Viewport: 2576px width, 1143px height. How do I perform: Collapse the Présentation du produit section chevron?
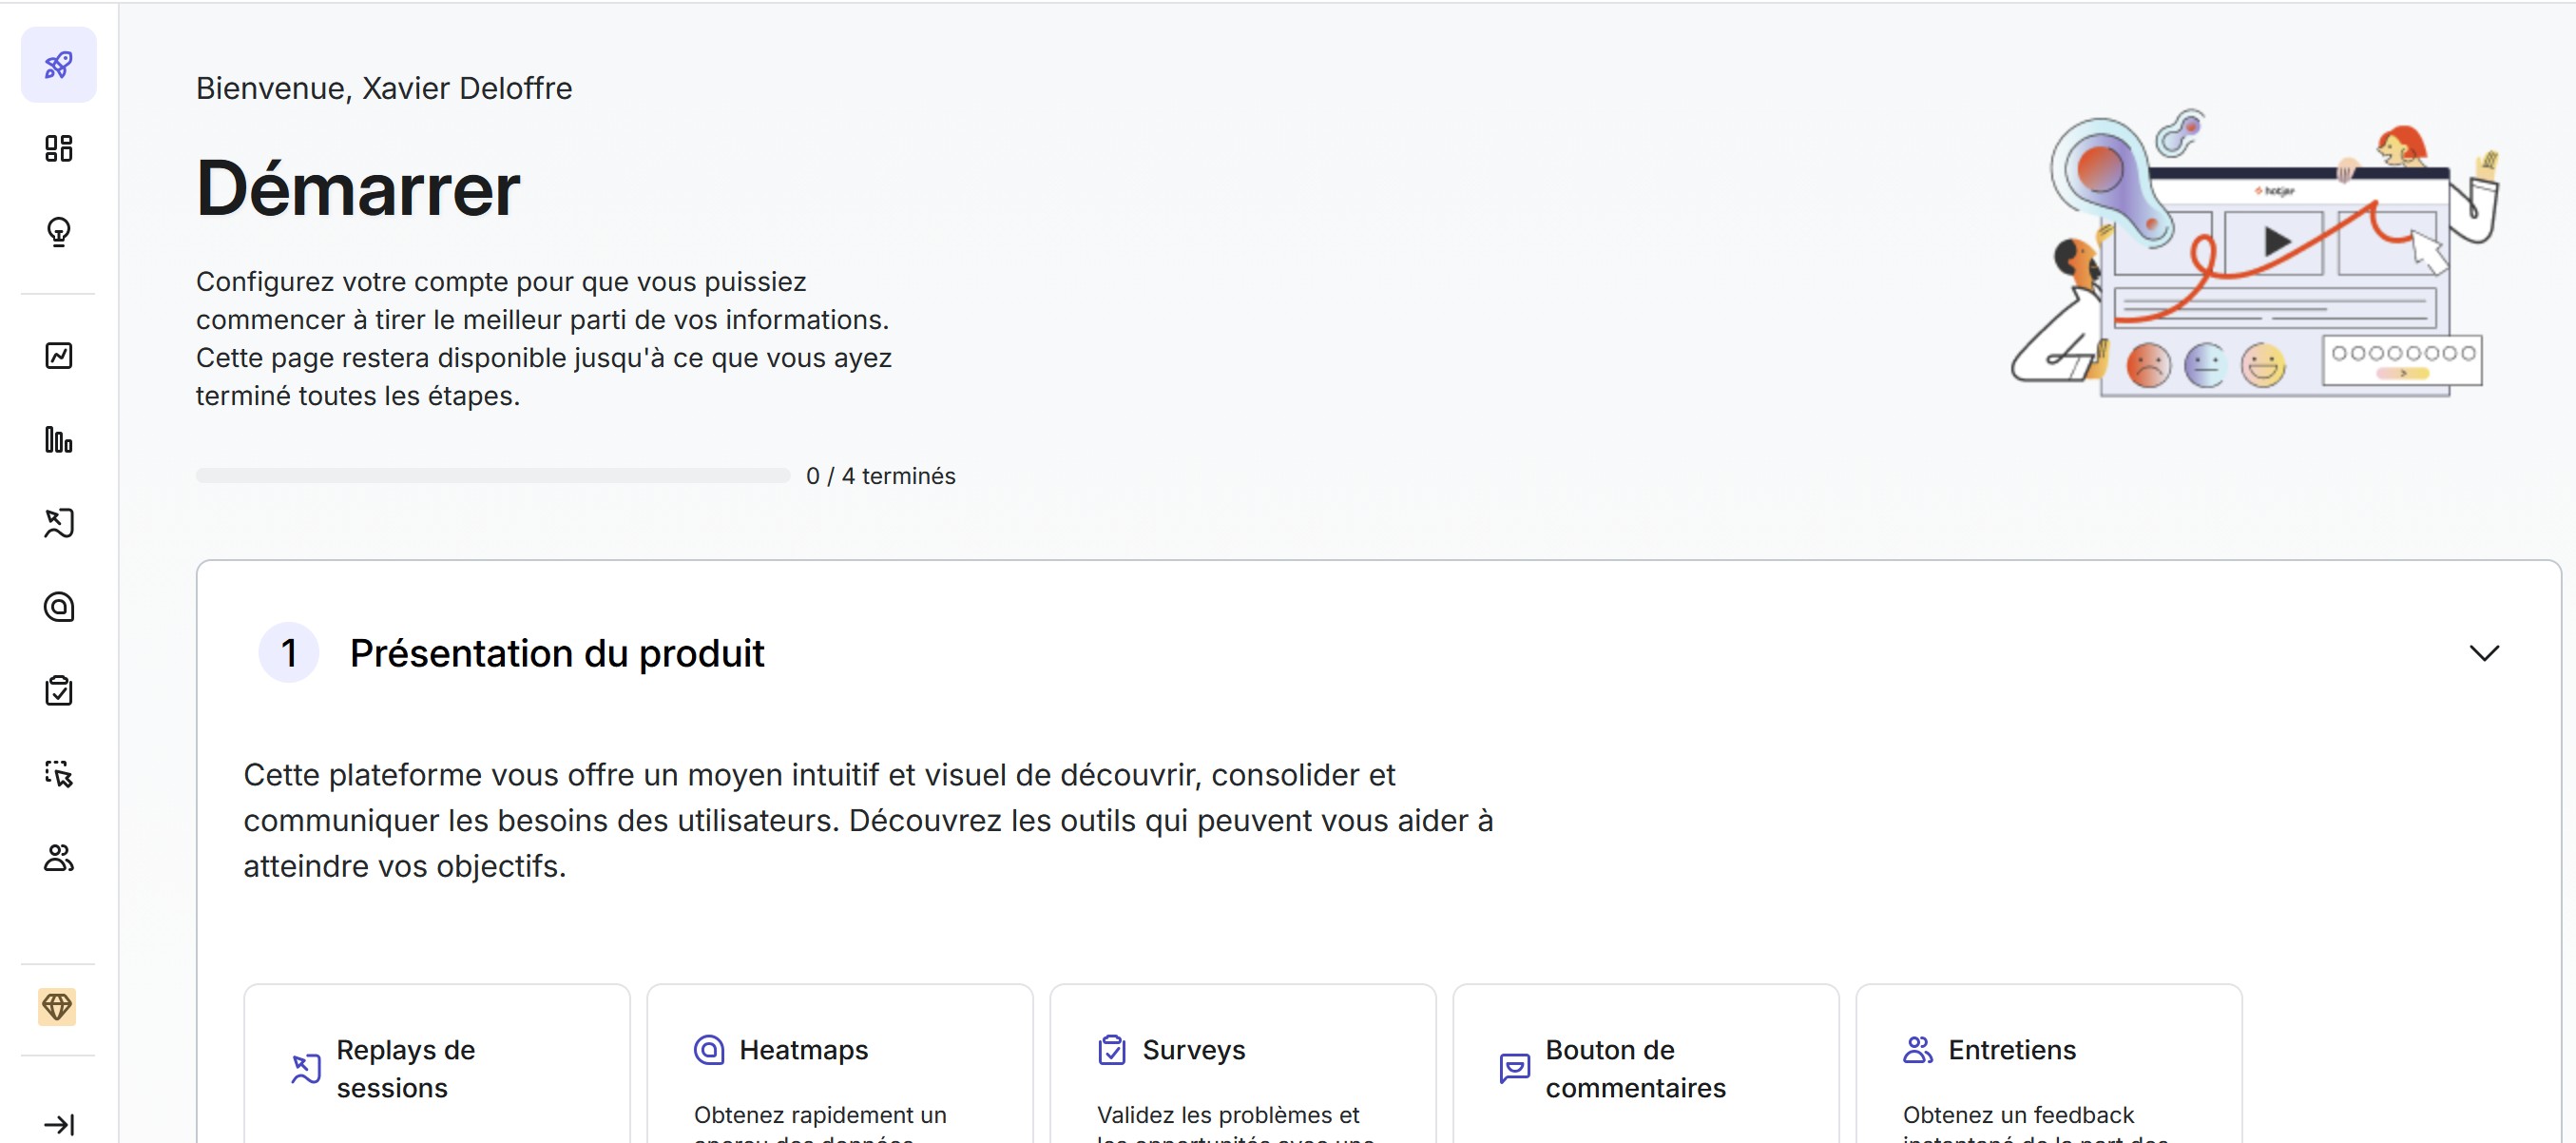click(2483, 653)
